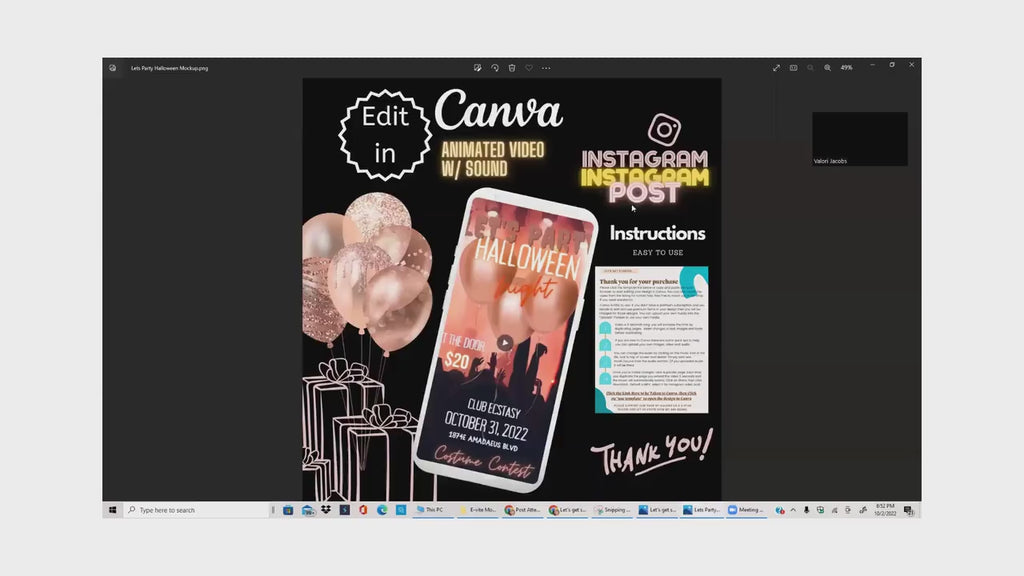The height and width of the screenshot is (576, 1024).
Task: Rotate the image using the rotate icon
Action: [494, 68]
